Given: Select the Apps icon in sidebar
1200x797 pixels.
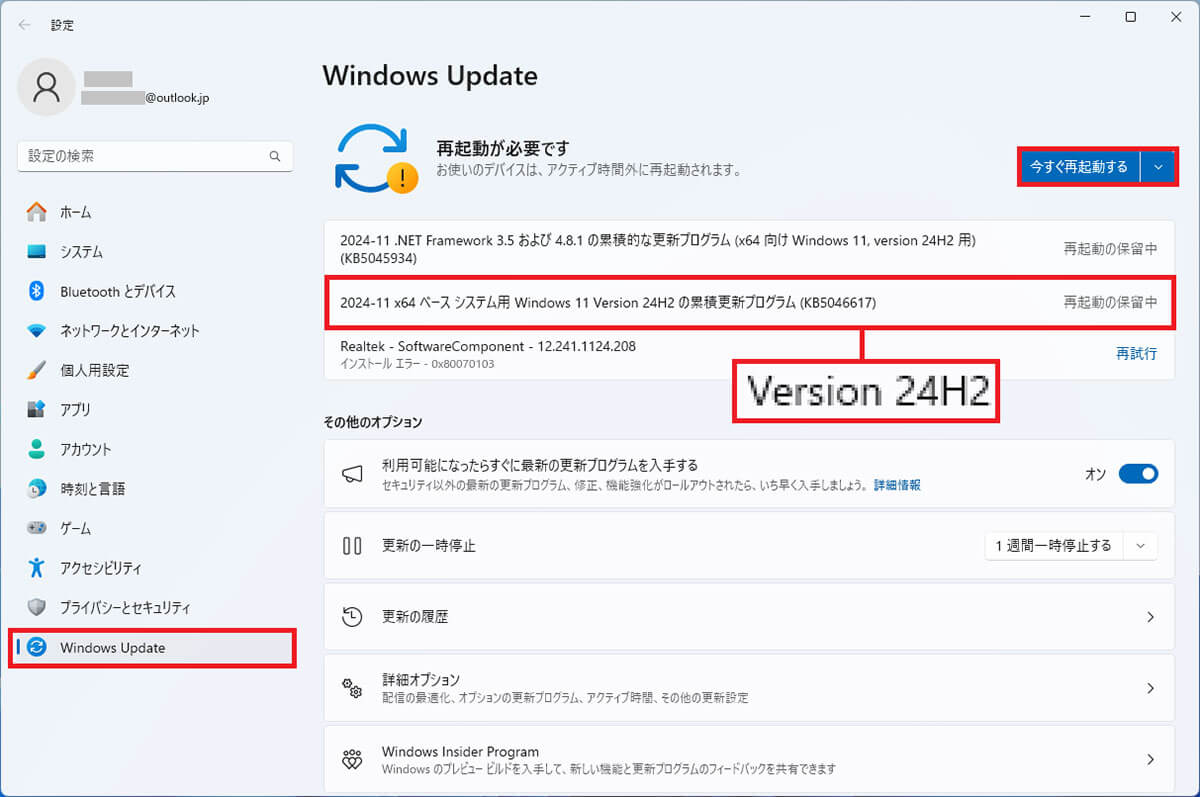Looking at the screenshot, I should 37,409.
